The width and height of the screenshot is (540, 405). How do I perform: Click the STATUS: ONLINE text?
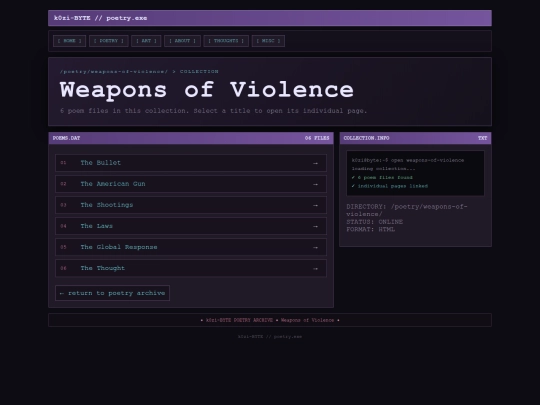[x=374, y=222]
